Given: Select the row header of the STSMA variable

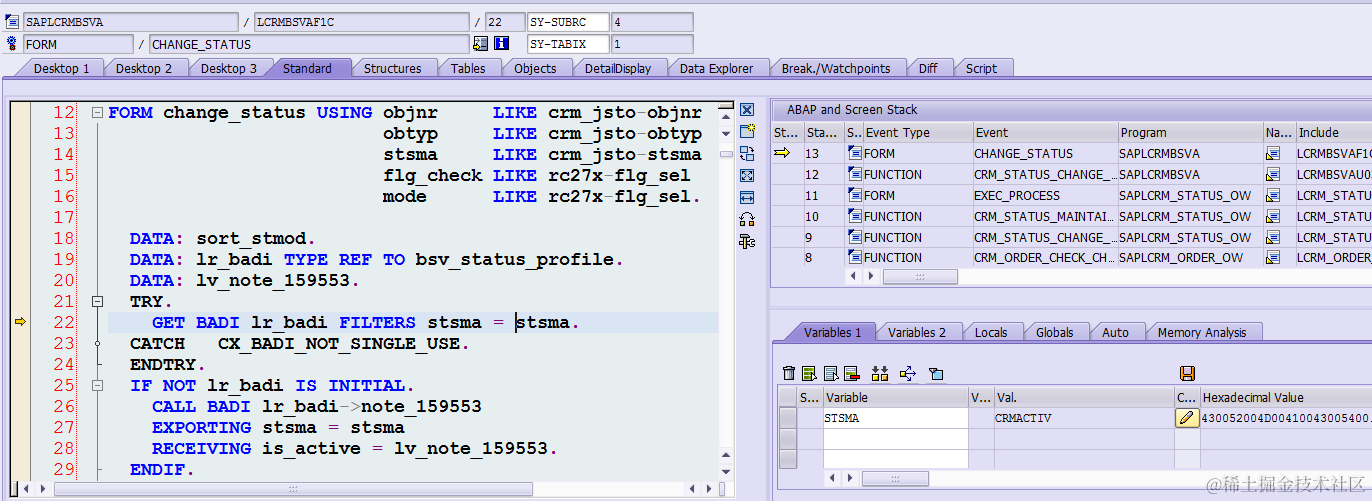Looking at the screenshot, I should point(788,418).
